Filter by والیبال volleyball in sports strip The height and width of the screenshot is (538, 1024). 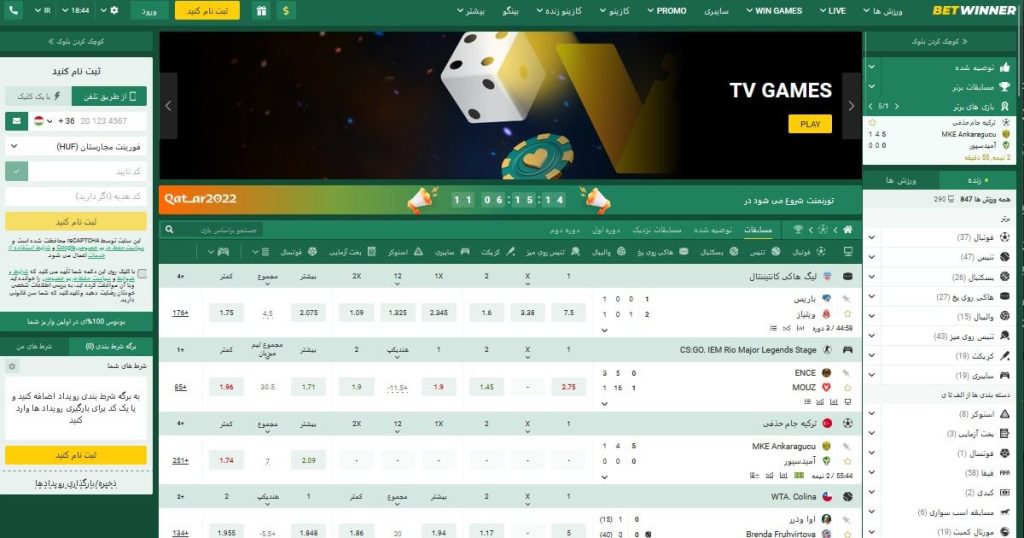pyautogui.click(x=609, y=251)
